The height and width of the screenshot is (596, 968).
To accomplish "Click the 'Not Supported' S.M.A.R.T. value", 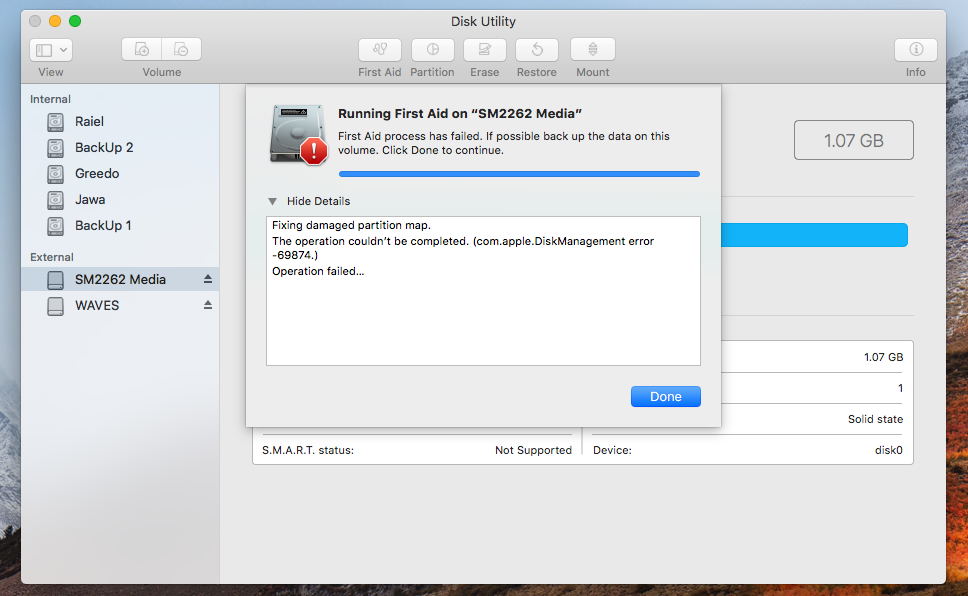I will [533, 450].
